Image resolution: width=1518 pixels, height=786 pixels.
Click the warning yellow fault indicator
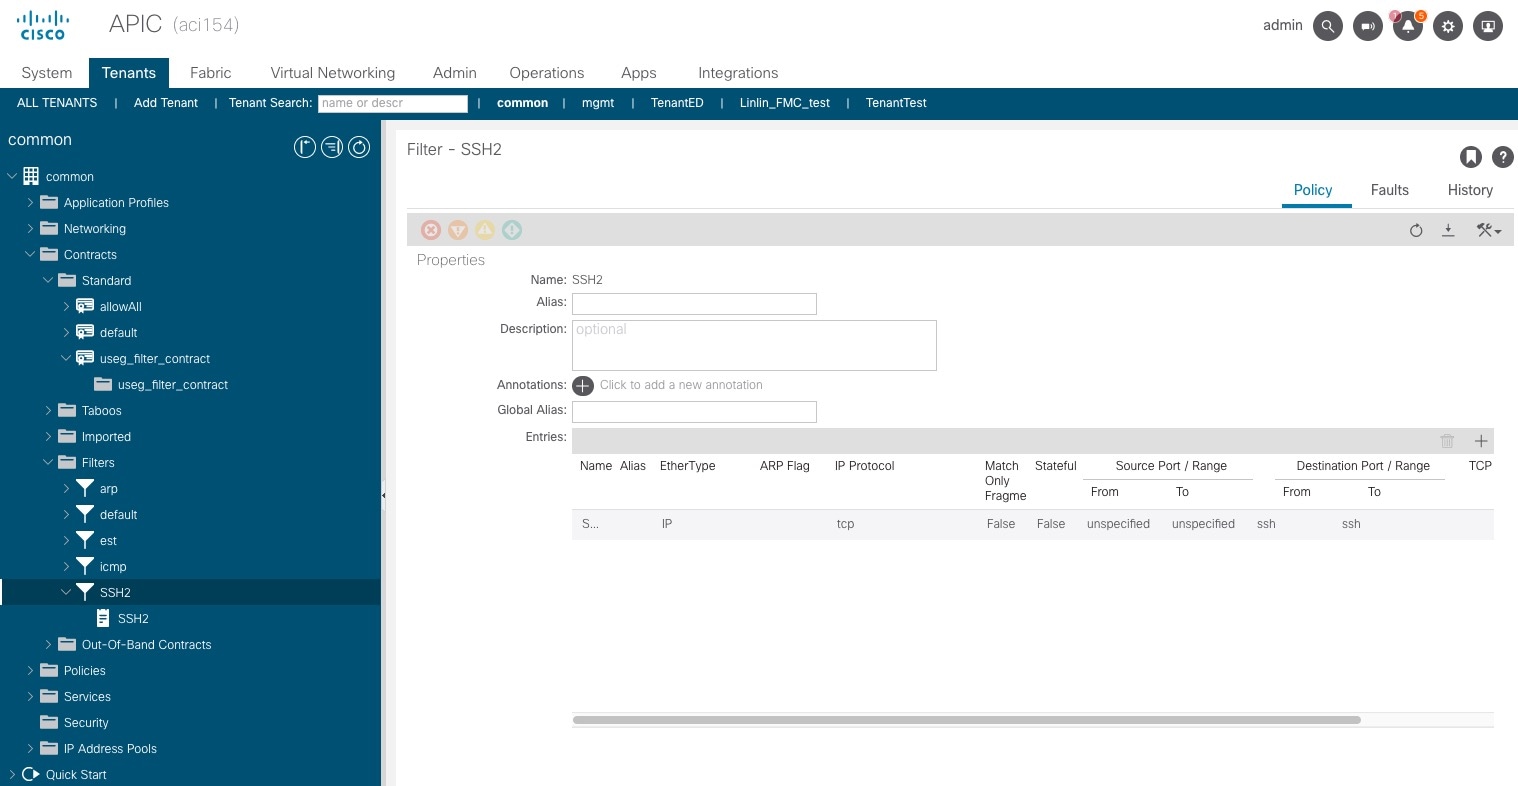[x=485, y=230]
